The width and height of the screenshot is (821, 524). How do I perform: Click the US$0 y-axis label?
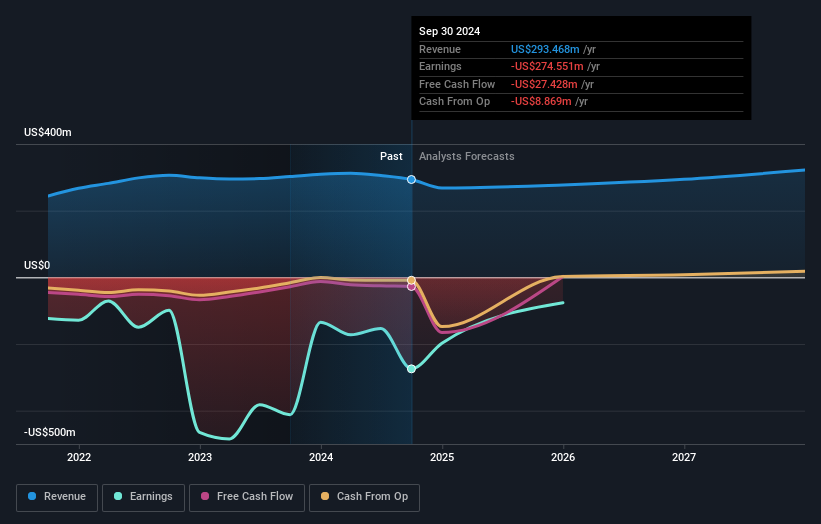coord(37,265)
